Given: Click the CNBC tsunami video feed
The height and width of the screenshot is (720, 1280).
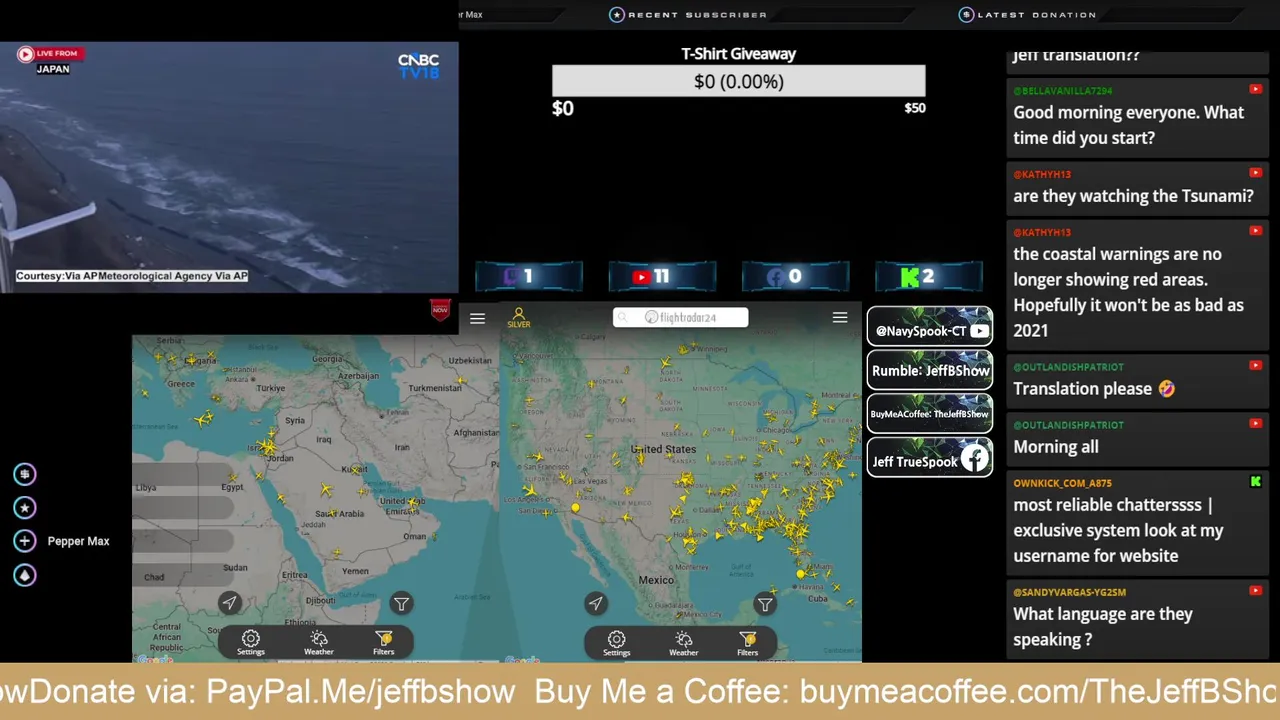Looking at the screenshot, I should (229, 167).
